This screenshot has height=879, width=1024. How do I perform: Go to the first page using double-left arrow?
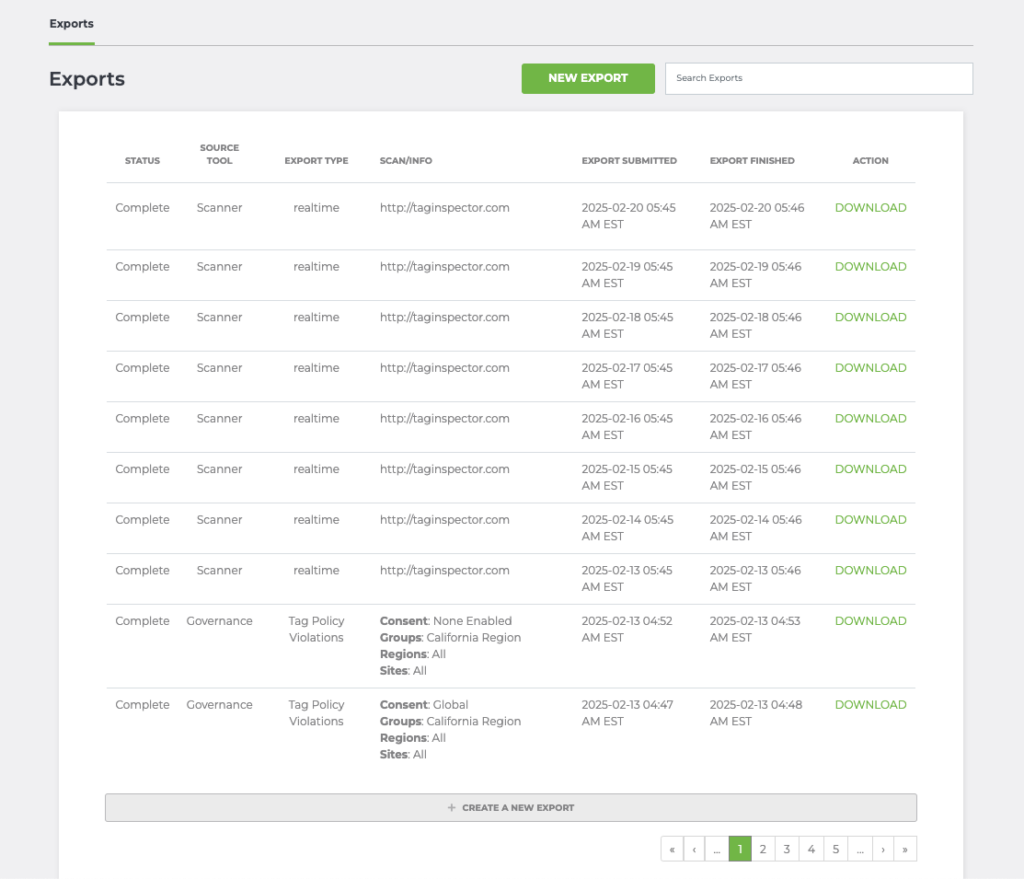pyautogui.click(x=672, y=849)
